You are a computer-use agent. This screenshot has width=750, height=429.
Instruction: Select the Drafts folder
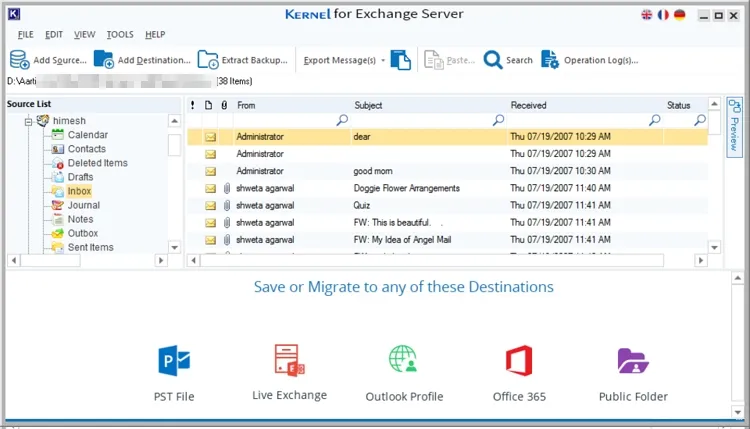[80, 177]
